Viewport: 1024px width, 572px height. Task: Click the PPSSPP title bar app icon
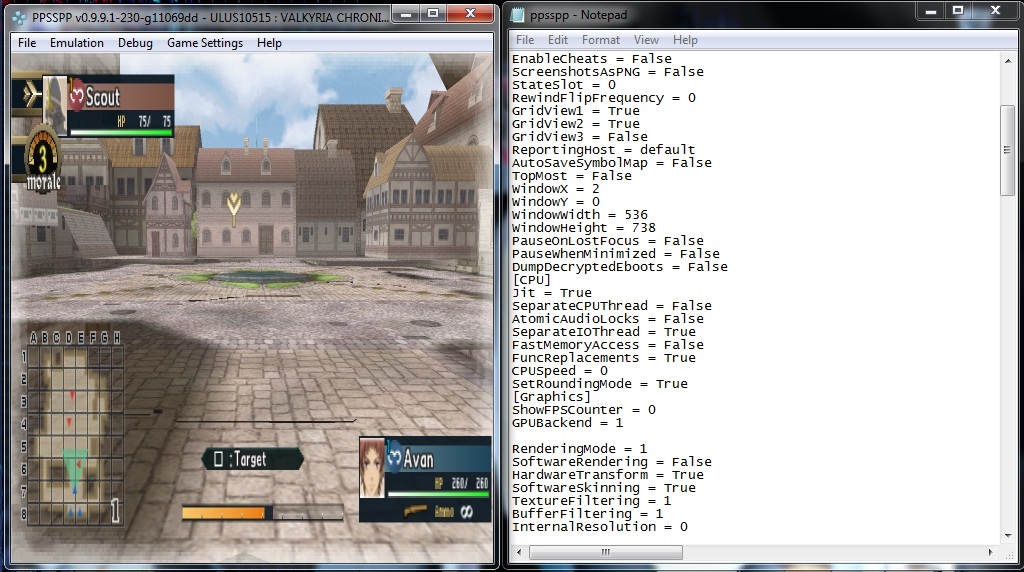pyautogui.click(x=19, y=16)
